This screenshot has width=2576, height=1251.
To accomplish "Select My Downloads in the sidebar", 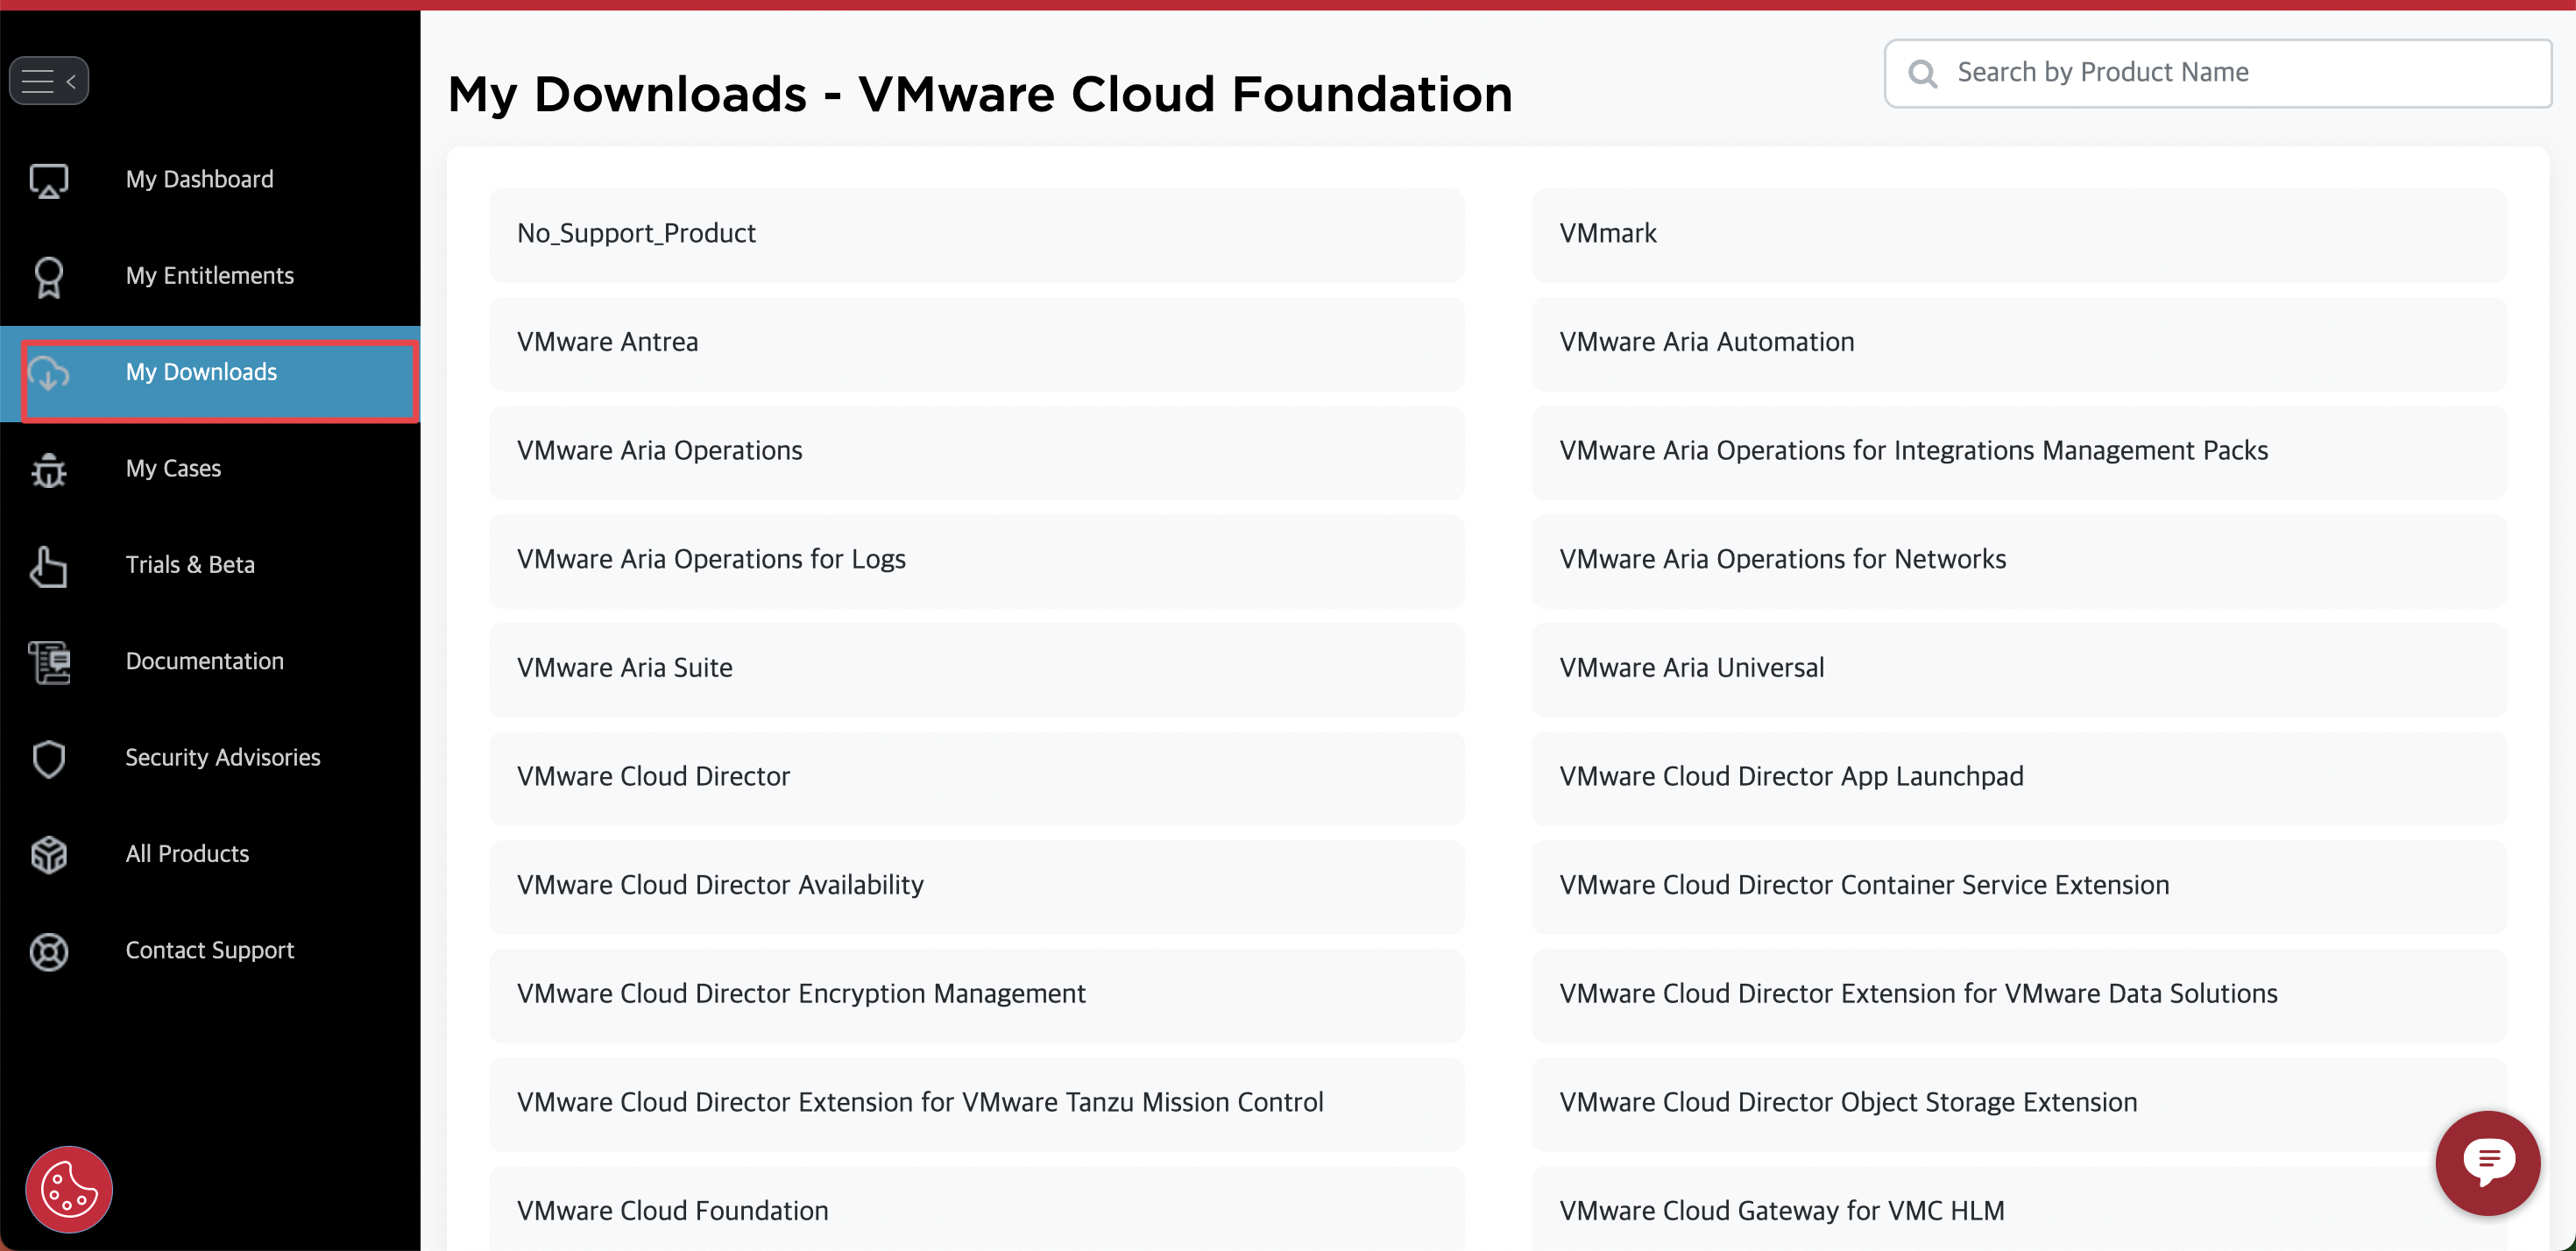I will click(210, 373).
